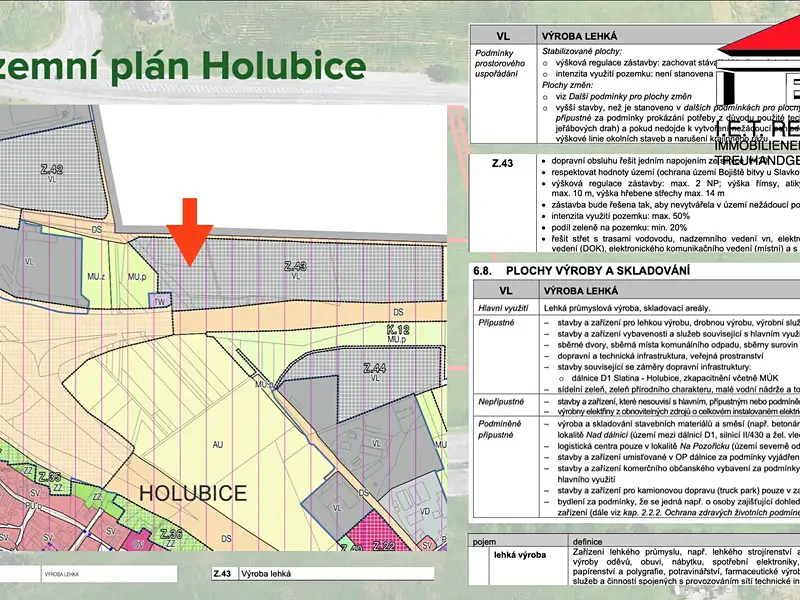Click the Z.36 zone label
The image size is (800, 600).
[171, 534]
